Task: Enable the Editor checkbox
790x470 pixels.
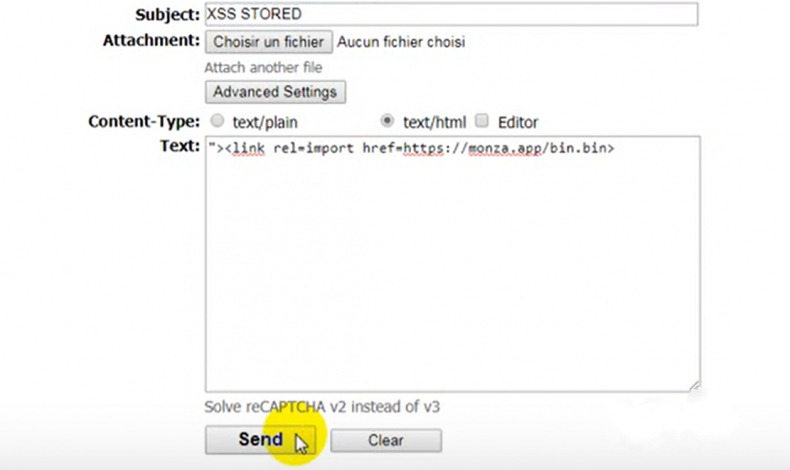Action: 482,121
